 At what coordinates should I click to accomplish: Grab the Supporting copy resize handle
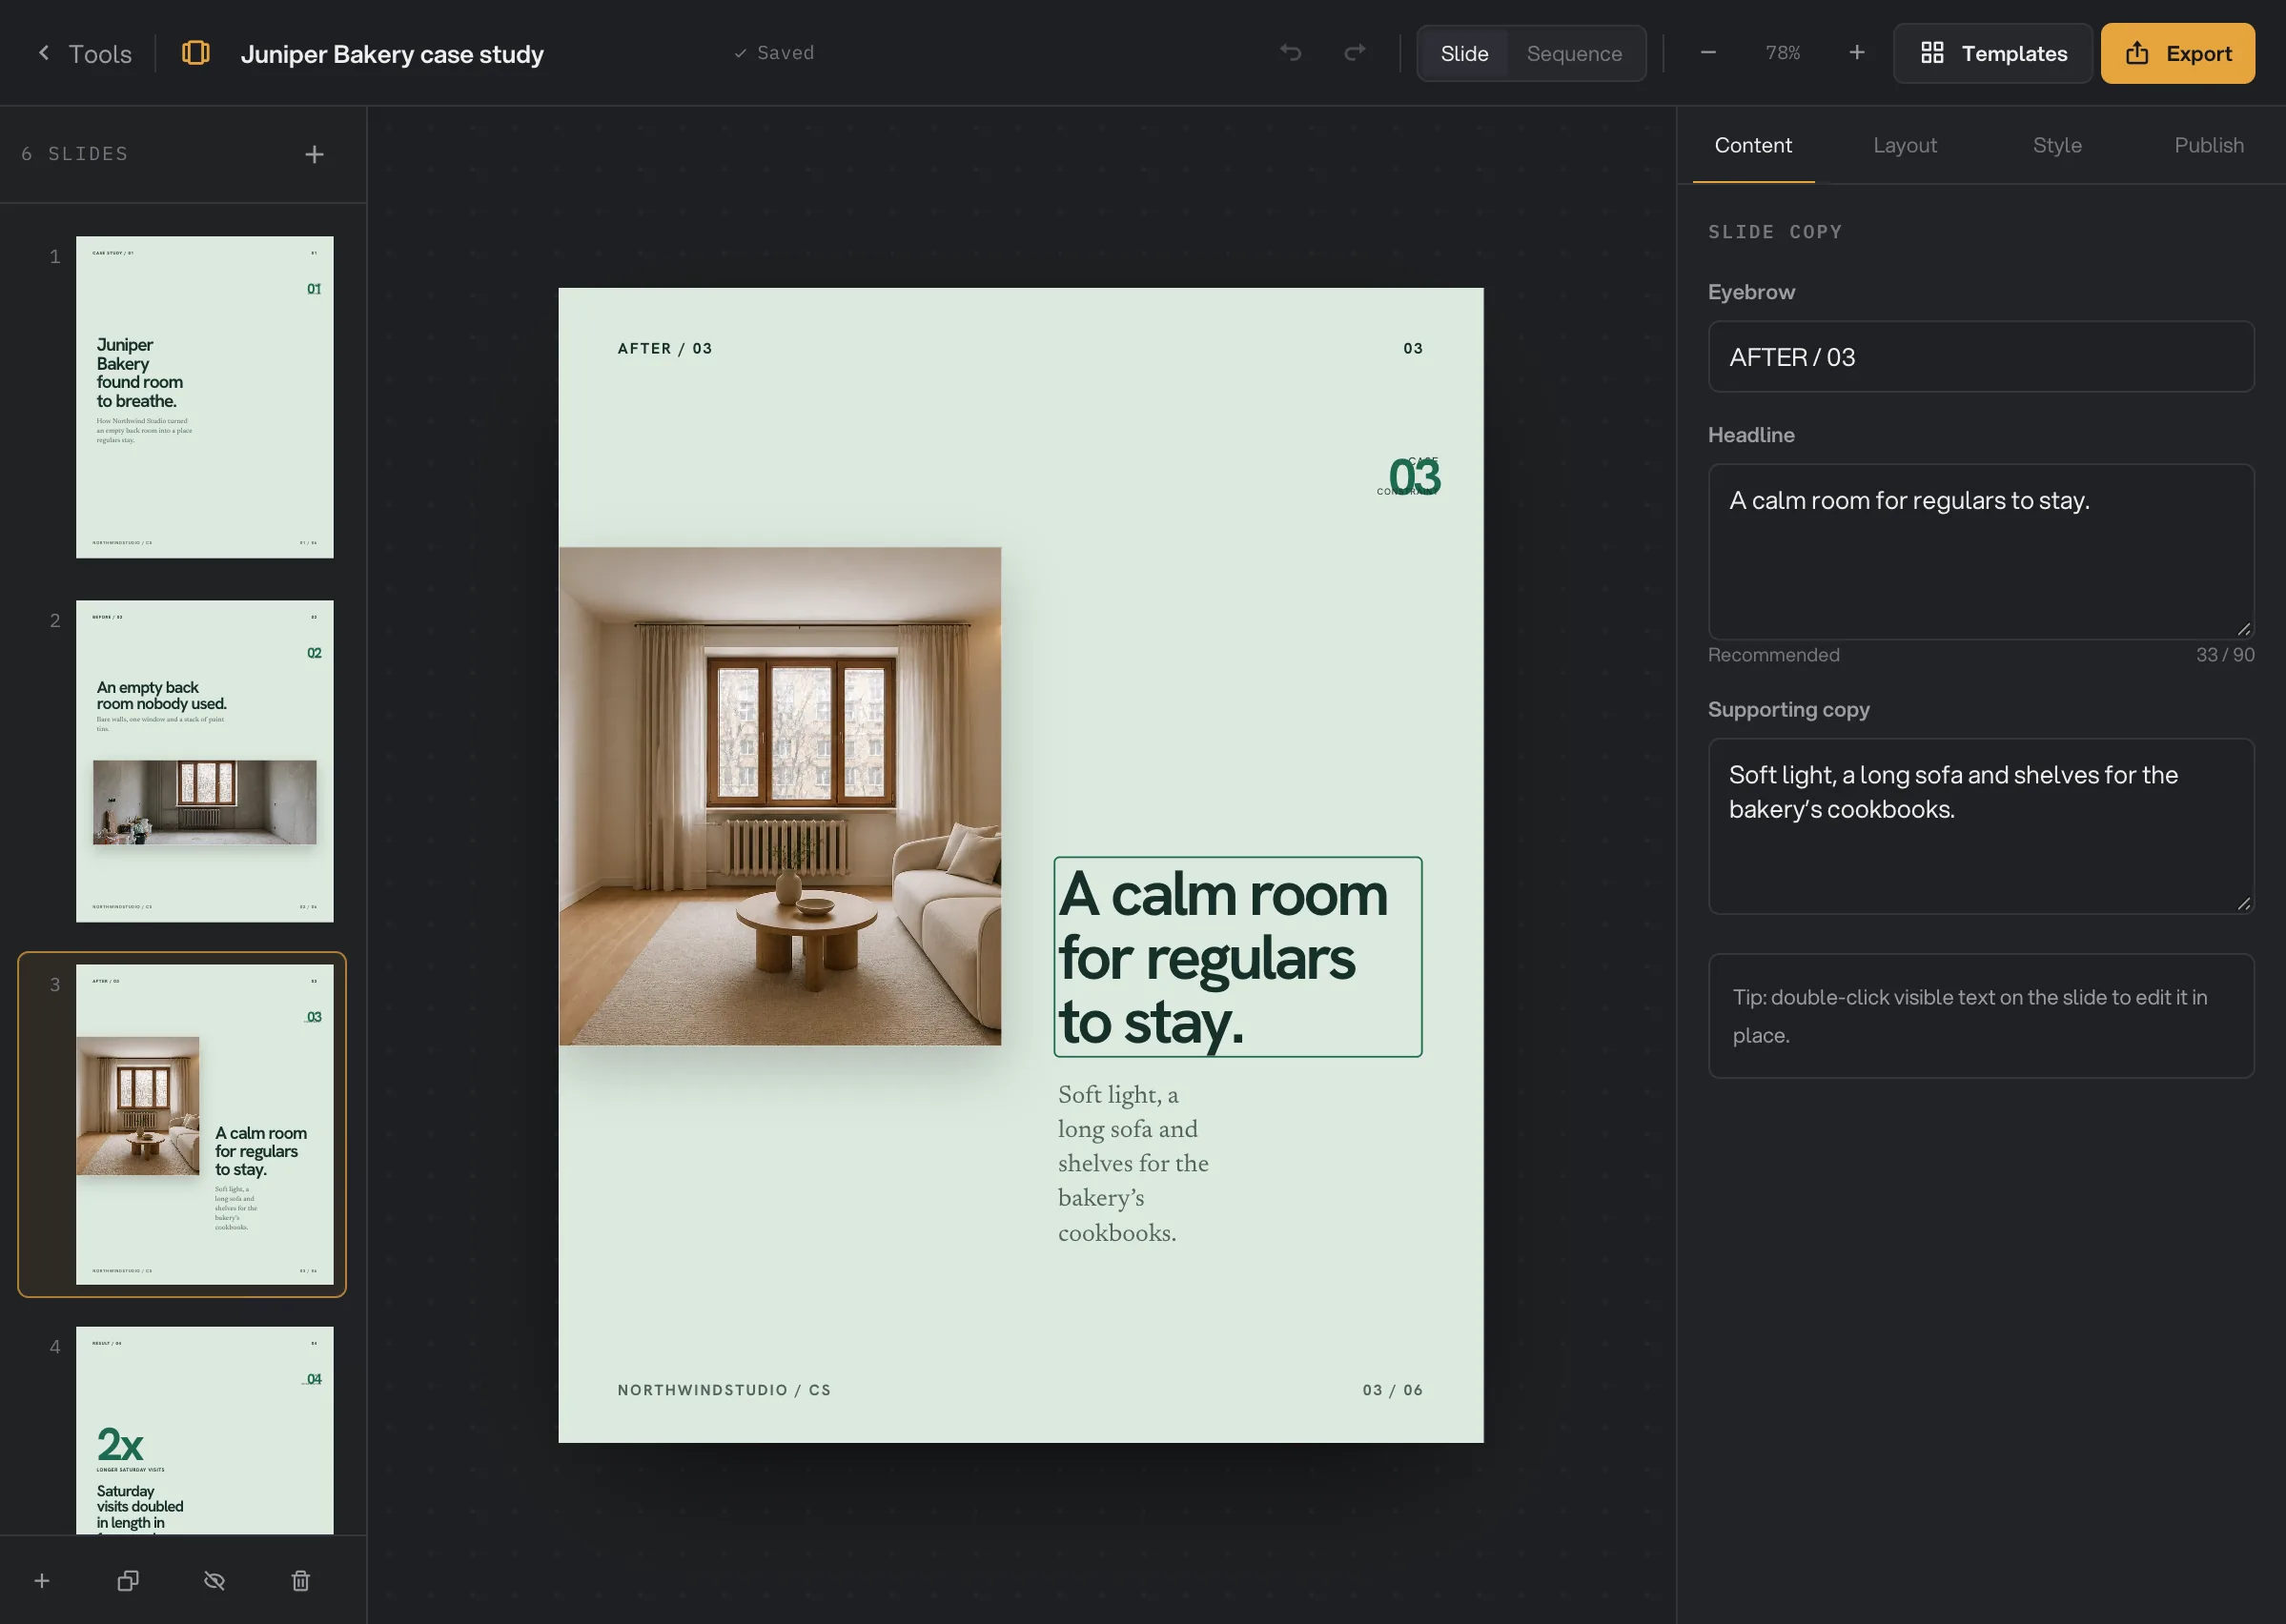click(x=2243, y=903)
